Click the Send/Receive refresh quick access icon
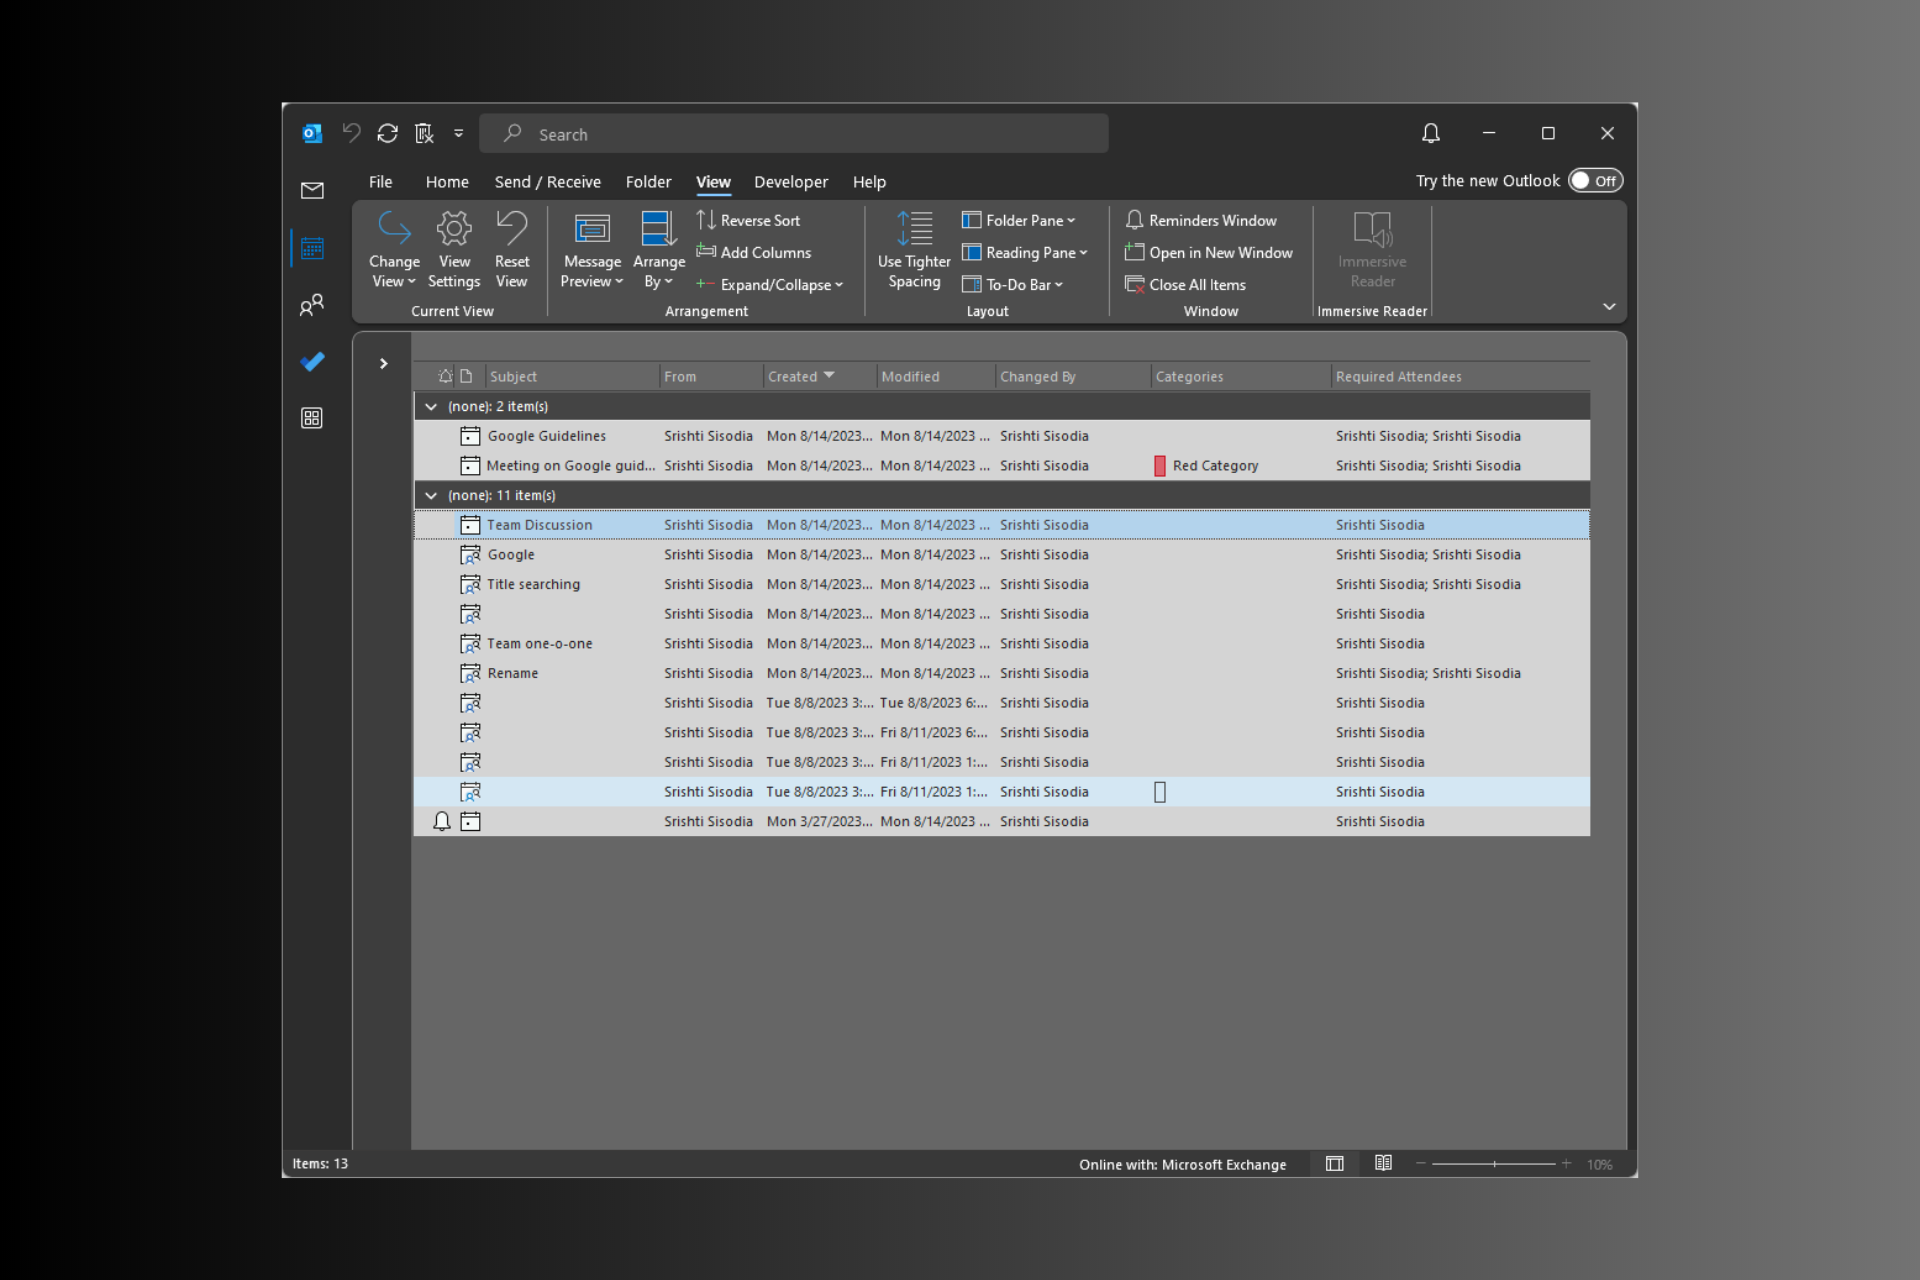The height and width of the screenshot is (1280, 1920). pos(388,133)
